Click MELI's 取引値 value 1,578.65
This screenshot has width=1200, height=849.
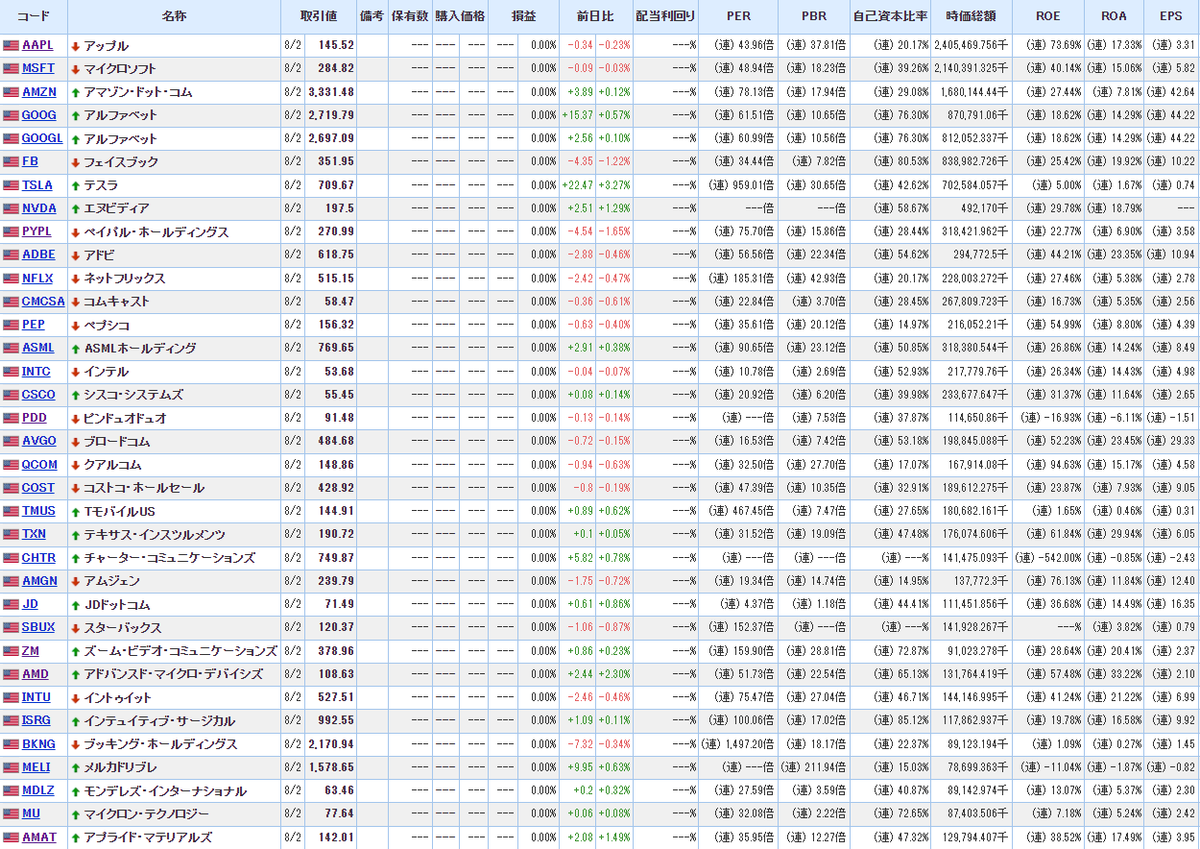(x=330, y=767)
